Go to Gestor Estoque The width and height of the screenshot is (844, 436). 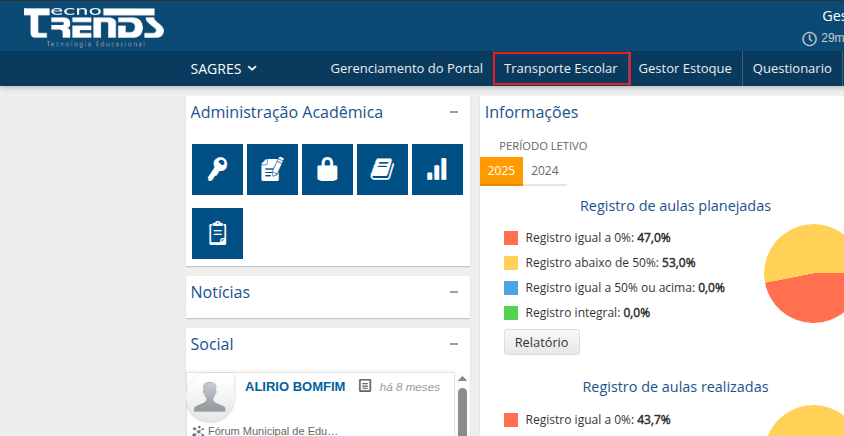coord(685,69)
